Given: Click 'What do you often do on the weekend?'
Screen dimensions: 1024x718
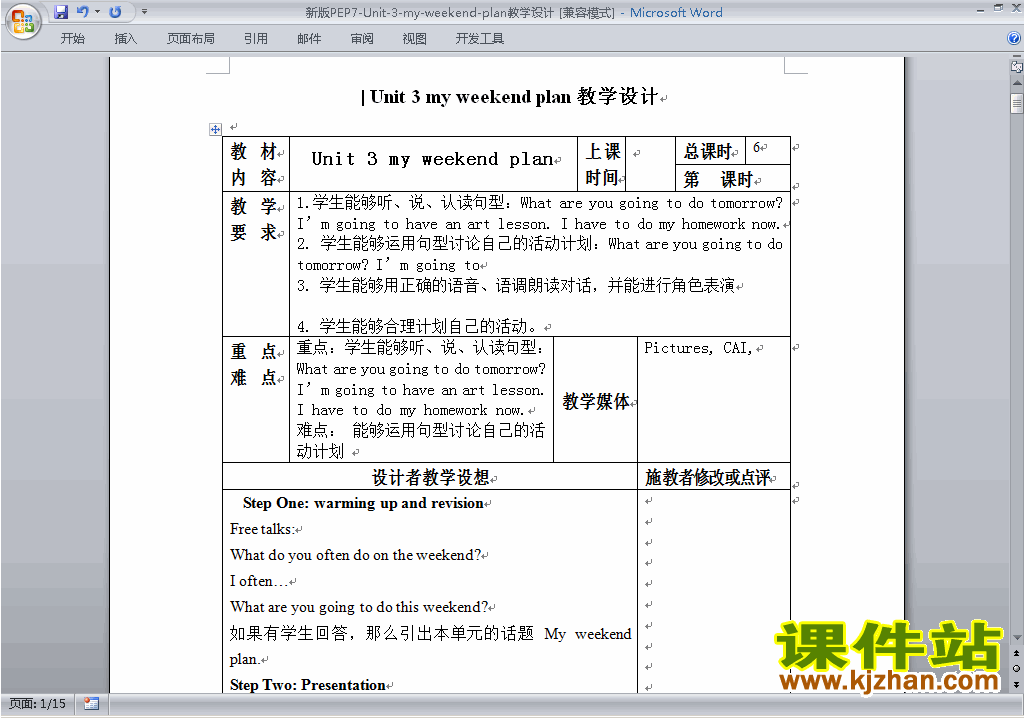Looking at the screenshot, I should coord(355,555).
